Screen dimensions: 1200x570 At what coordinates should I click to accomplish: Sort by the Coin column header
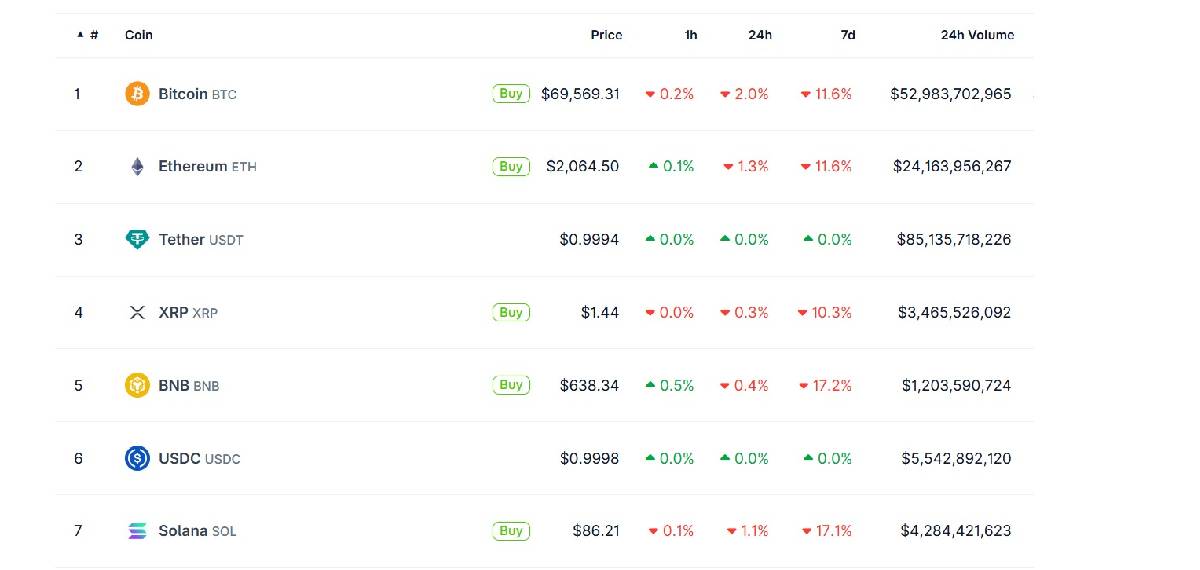tap(139, 35)
